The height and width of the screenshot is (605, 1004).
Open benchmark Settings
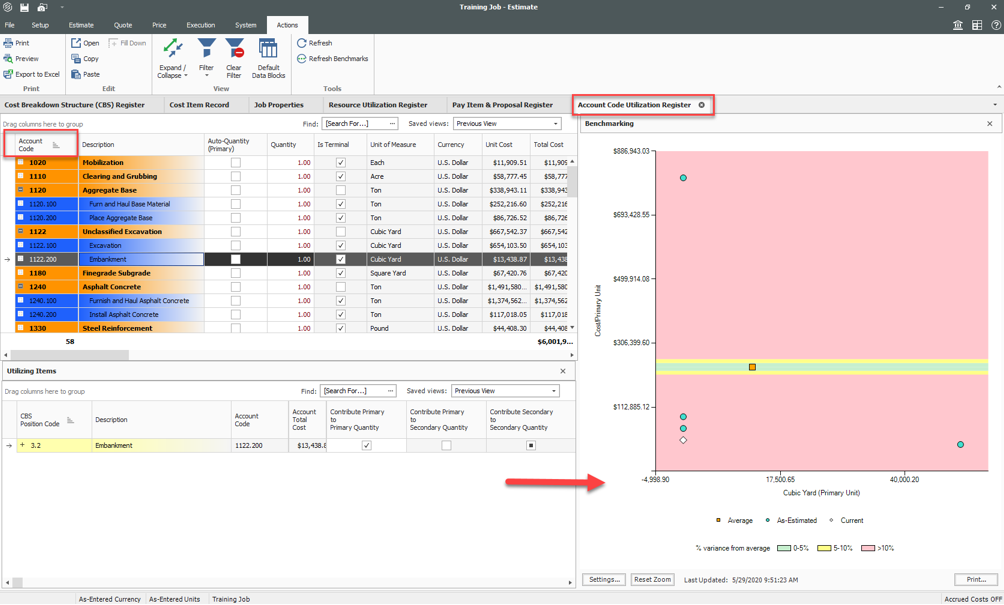coord(602,579)
